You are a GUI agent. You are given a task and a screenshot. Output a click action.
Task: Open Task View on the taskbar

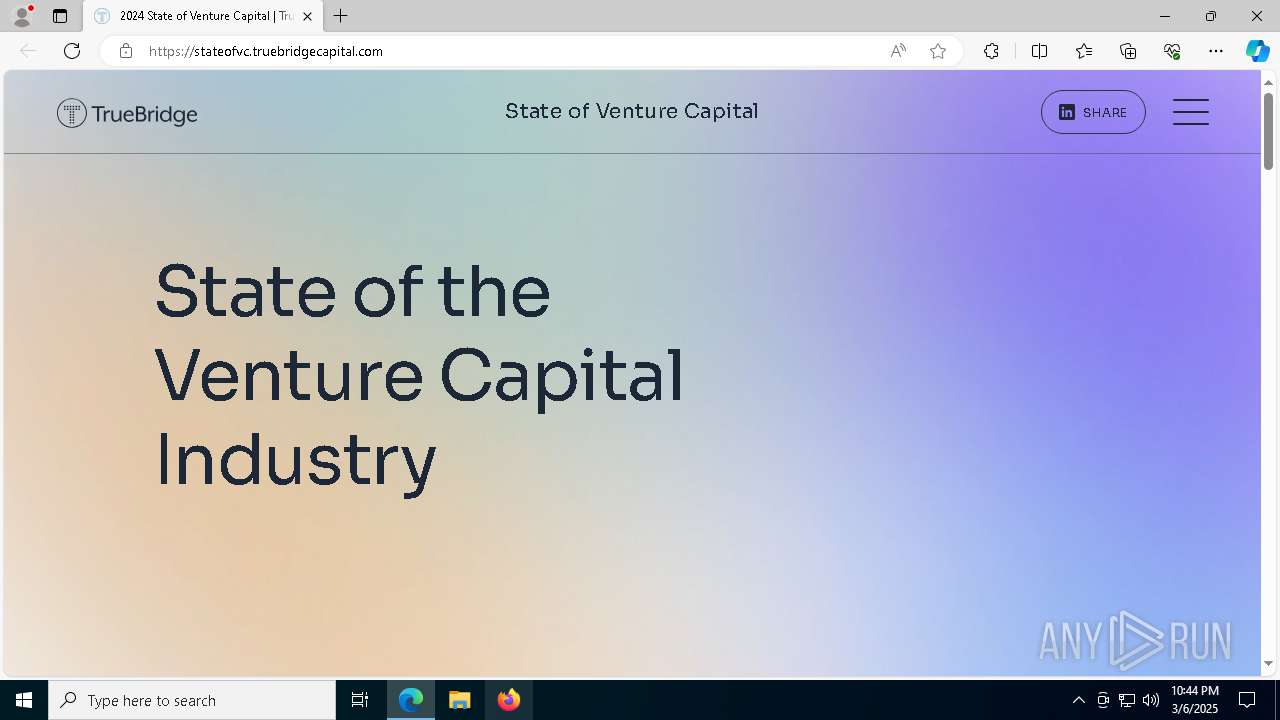360,700
